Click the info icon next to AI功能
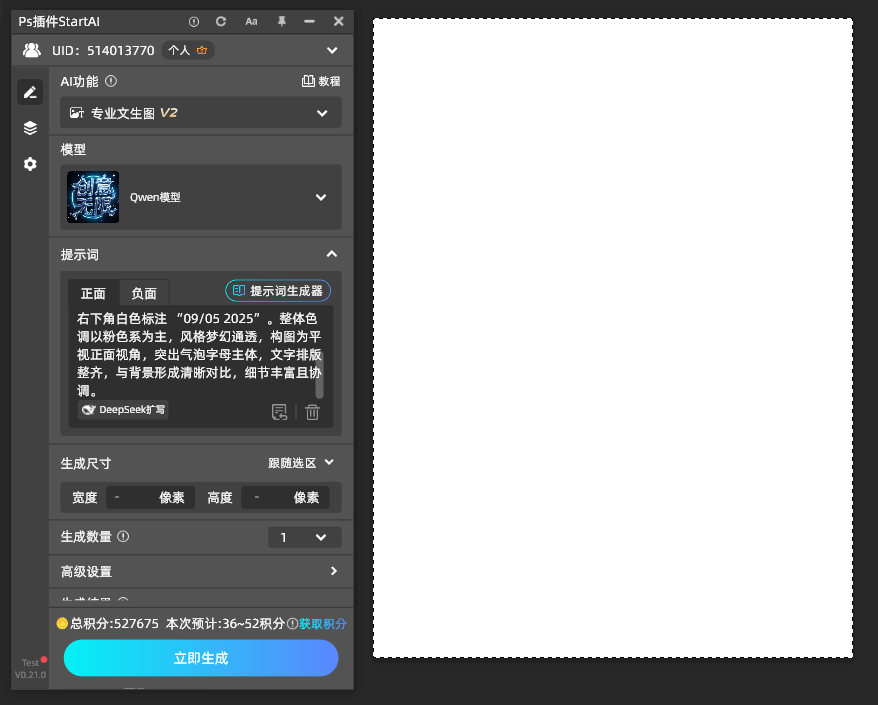The image size is (878, 705). click(x=109, y=80)
